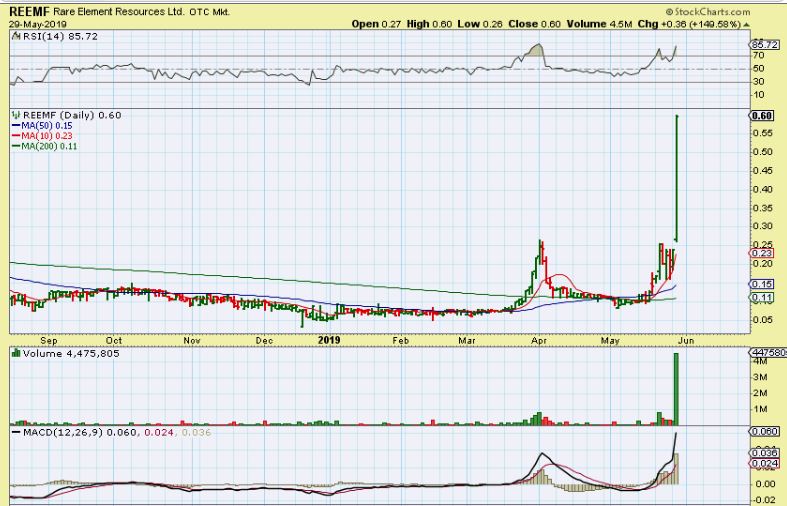This screenshot has height=506, width=787.
Task: Click the 2M label on volume axis
Action: pos(760,393)
